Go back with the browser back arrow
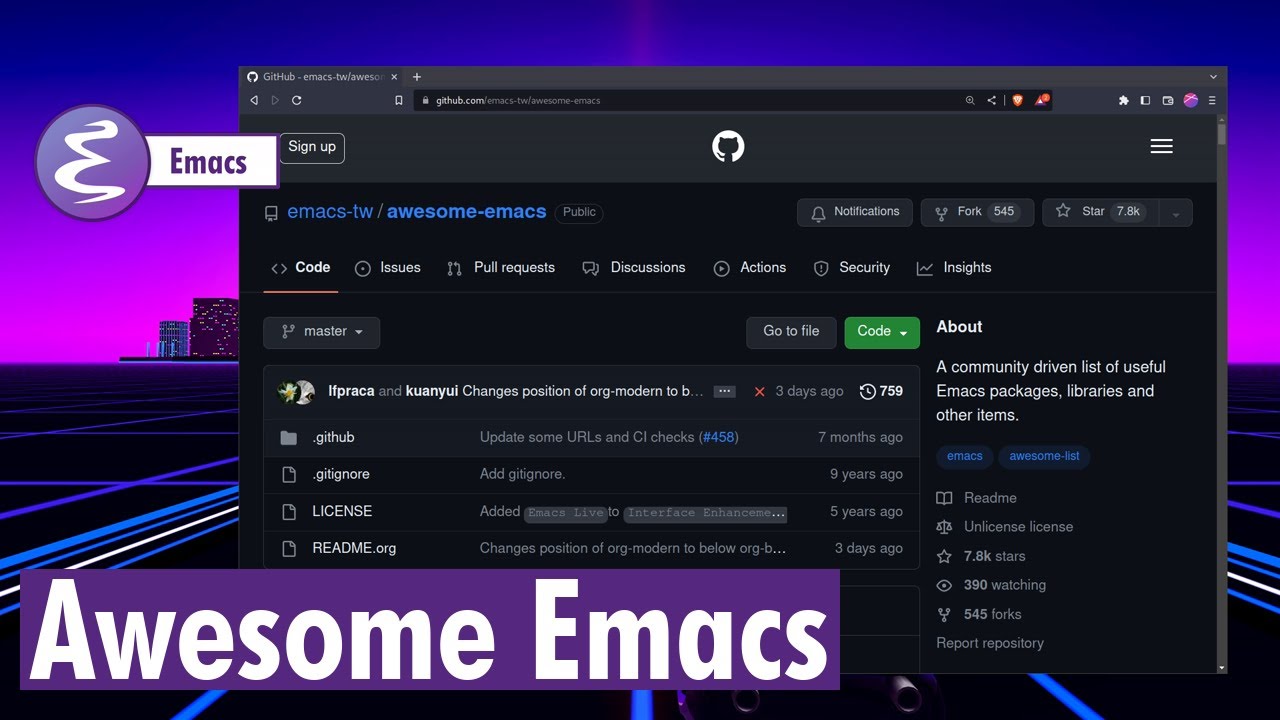This screenshot has height=720, width=1280. point(254,100)
